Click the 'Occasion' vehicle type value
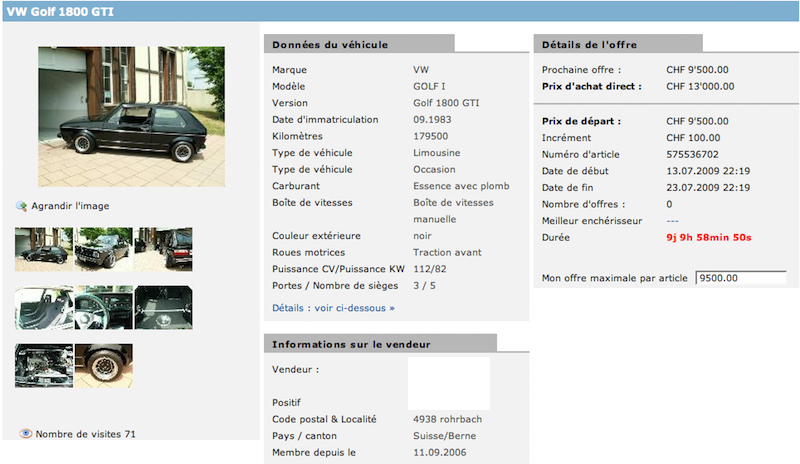This screenshot has width=800, height=464. tap(434, 169)
